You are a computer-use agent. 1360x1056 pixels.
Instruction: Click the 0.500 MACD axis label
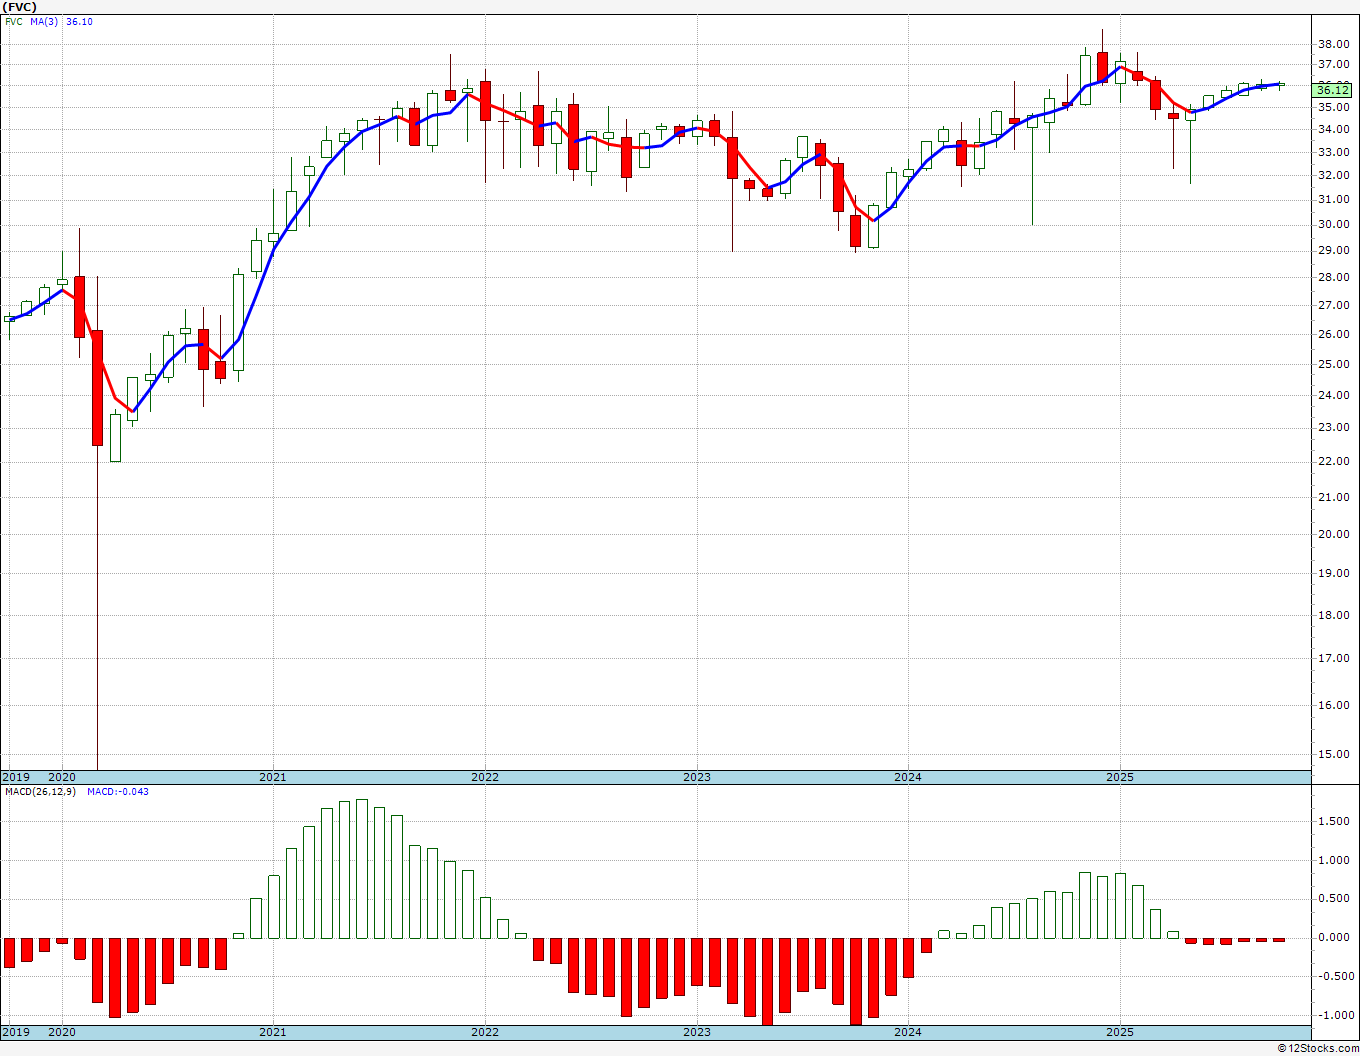click(1335, 899)
